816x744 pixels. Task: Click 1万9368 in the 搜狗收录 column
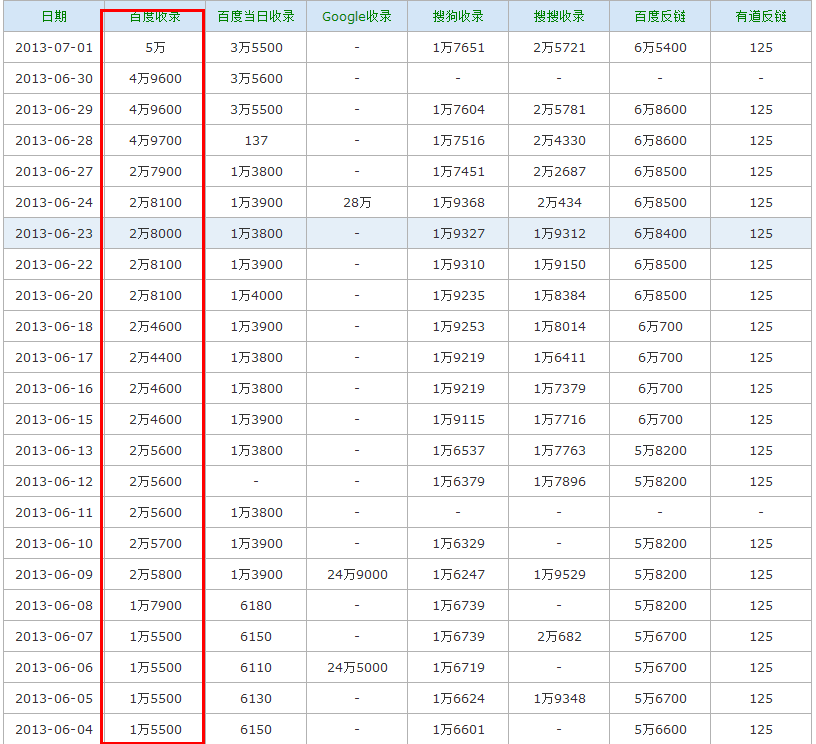458,202
